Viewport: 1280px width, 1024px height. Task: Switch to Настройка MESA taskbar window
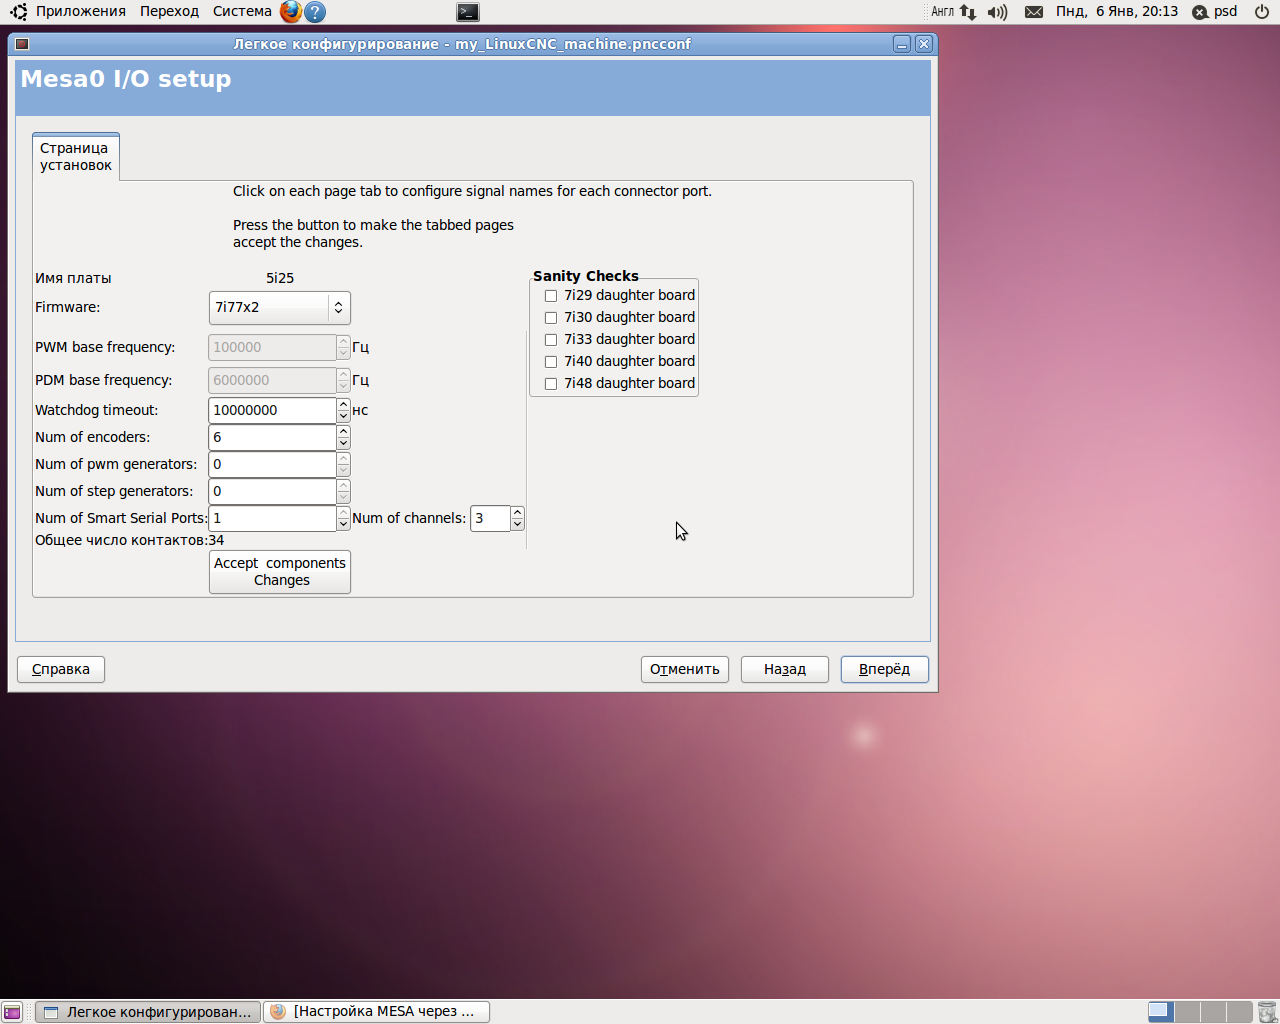pos(377,1012)
